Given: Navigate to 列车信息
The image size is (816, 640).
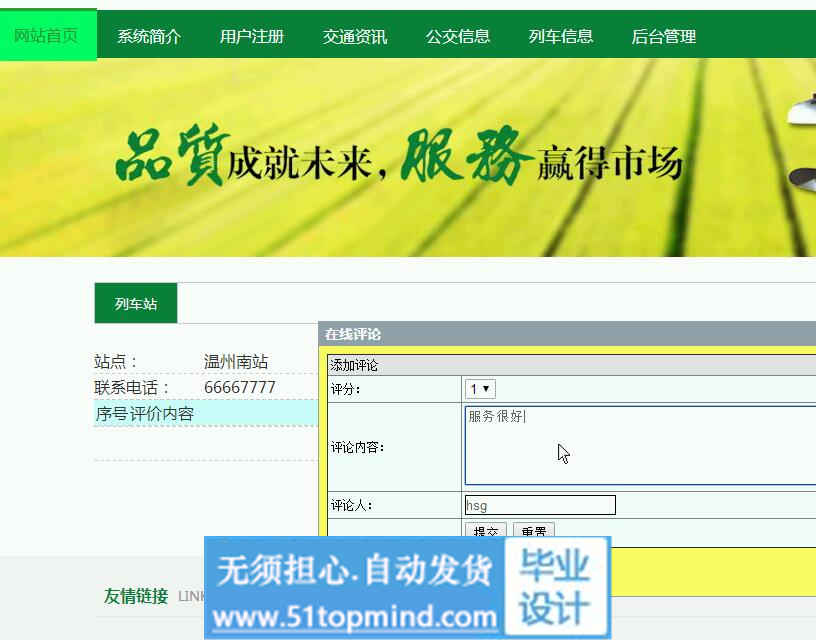Looking at the screenshot, I should [x=561, y=37].
